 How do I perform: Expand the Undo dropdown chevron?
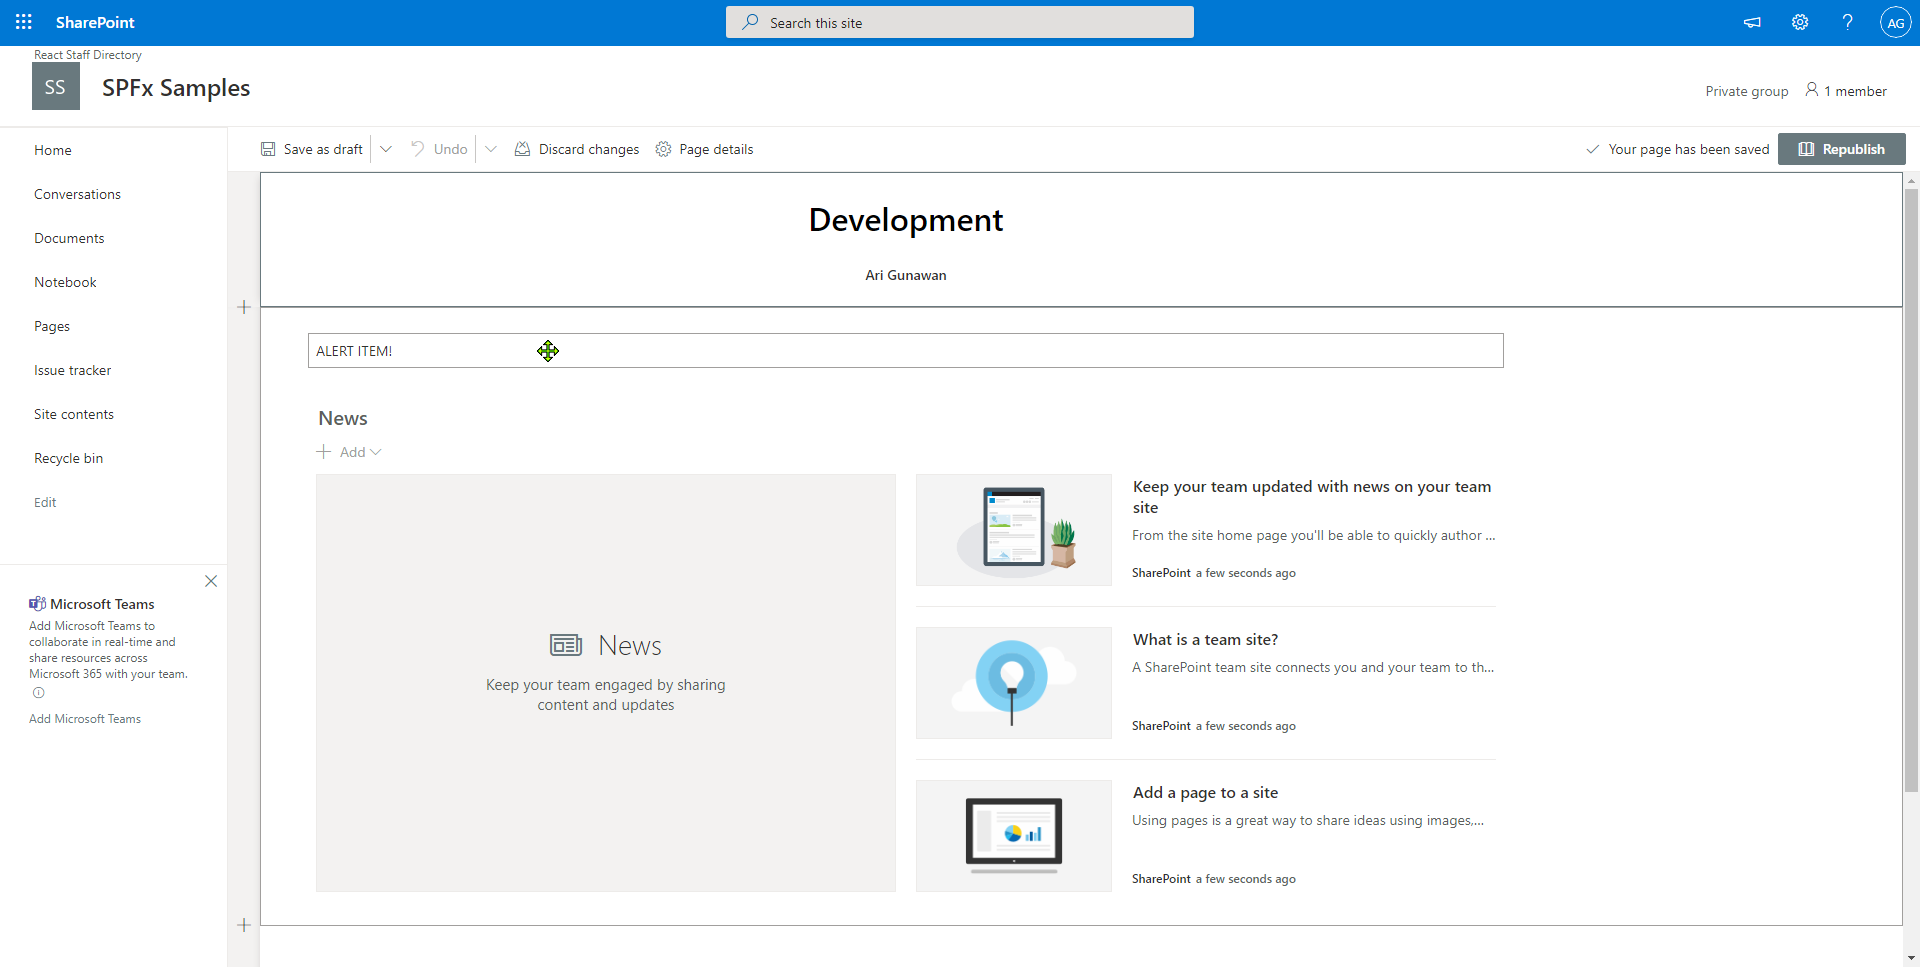(x=491, y=148)
